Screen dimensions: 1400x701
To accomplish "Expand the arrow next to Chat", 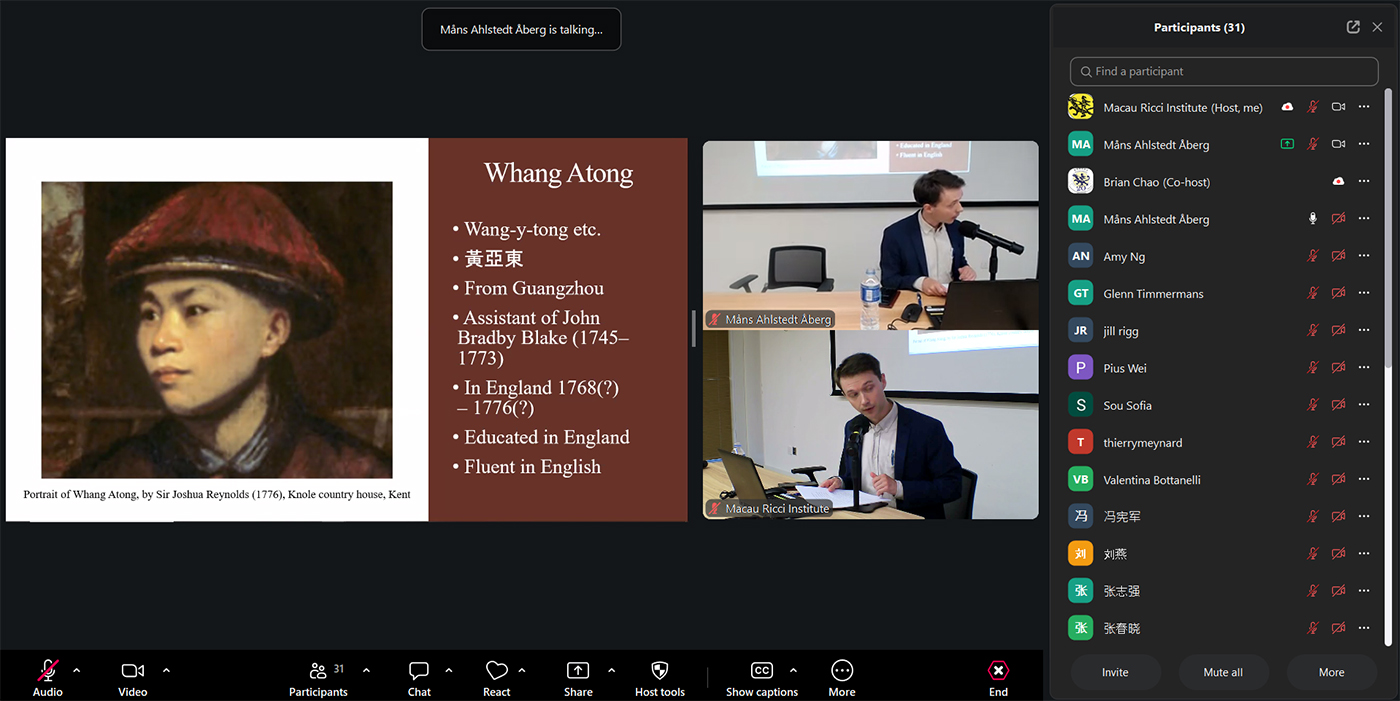I will (x=449, y=670).
